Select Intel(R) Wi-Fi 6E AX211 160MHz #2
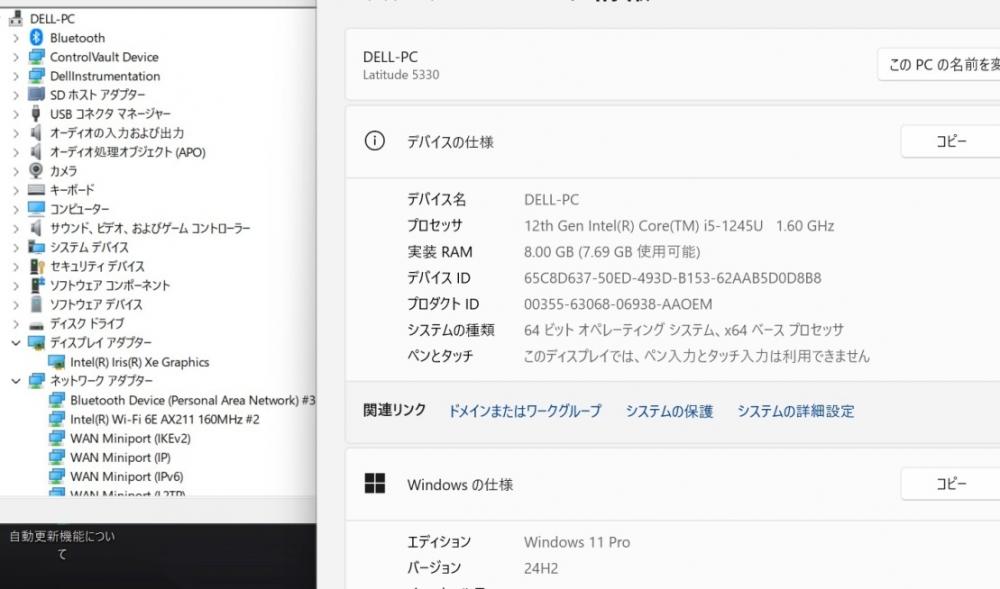The height and width of the screenshot is (589, 1000). tap(165, 419)
